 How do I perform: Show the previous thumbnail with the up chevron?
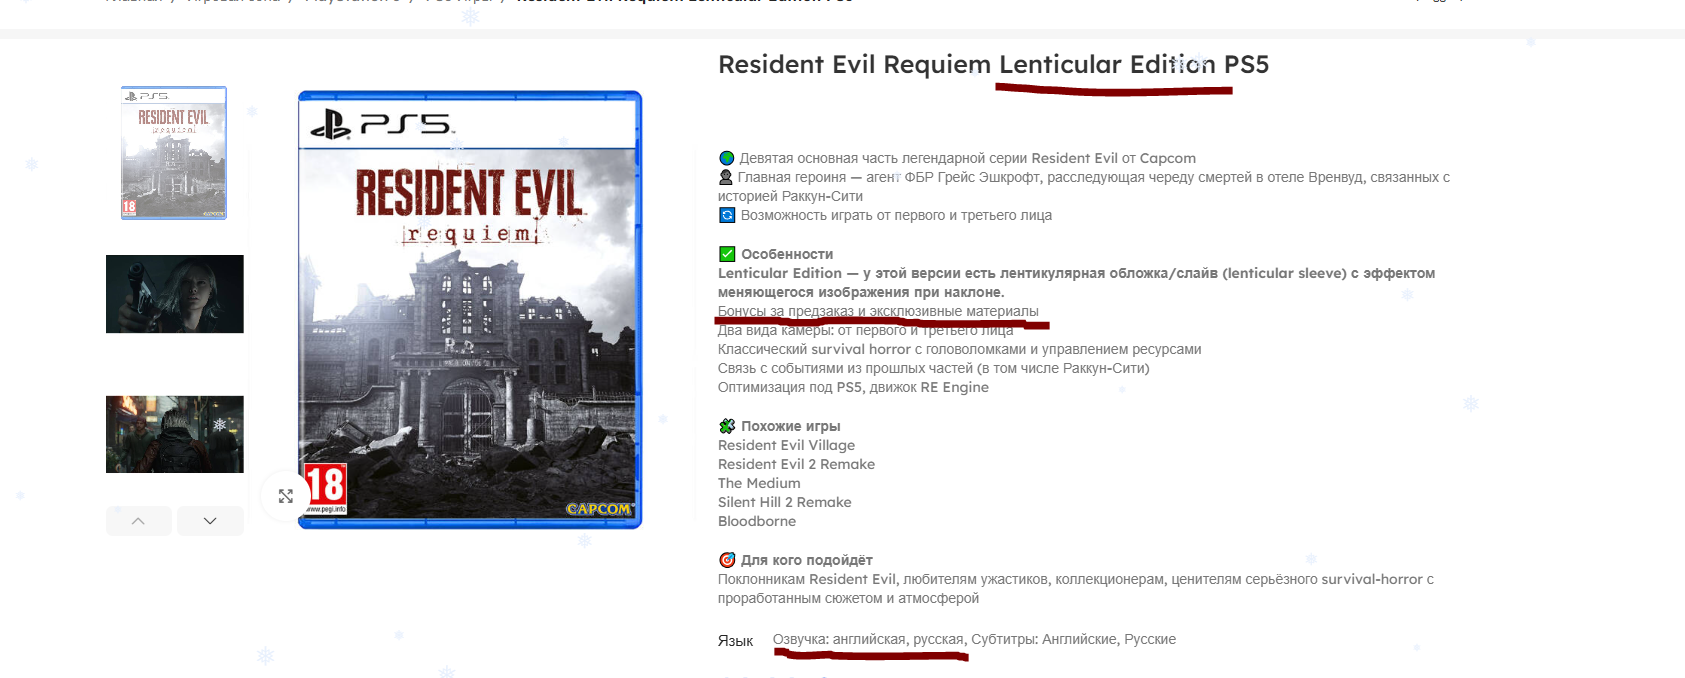point(138,521)
